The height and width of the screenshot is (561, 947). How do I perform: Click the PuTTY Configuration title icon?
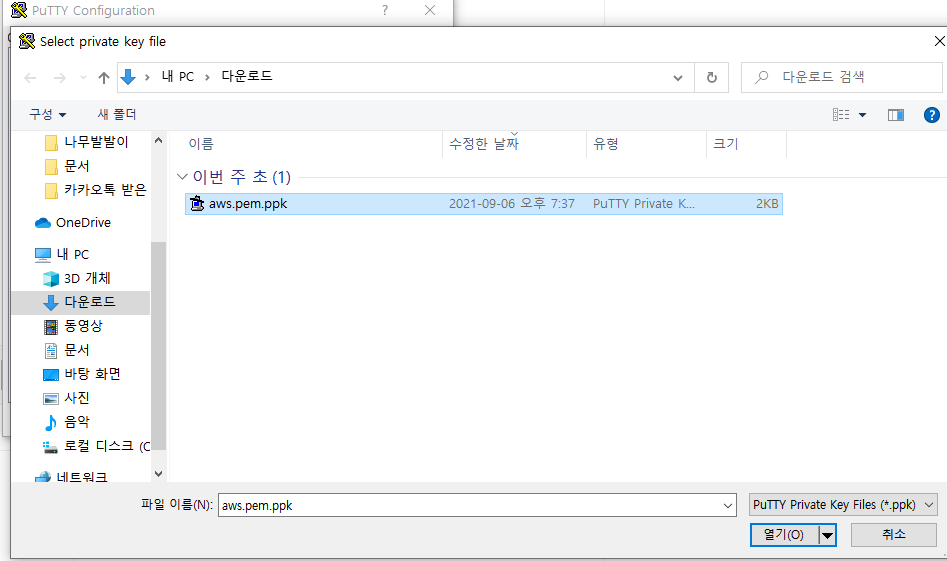tap(19, 10)
